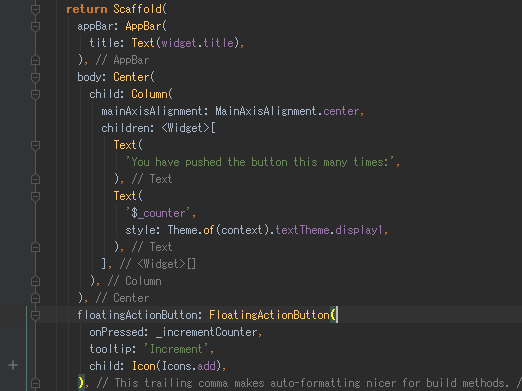Click 'mainAxisAlignment:' parameter name
This screenshot has height=391, width=522.
click(155, 111)
